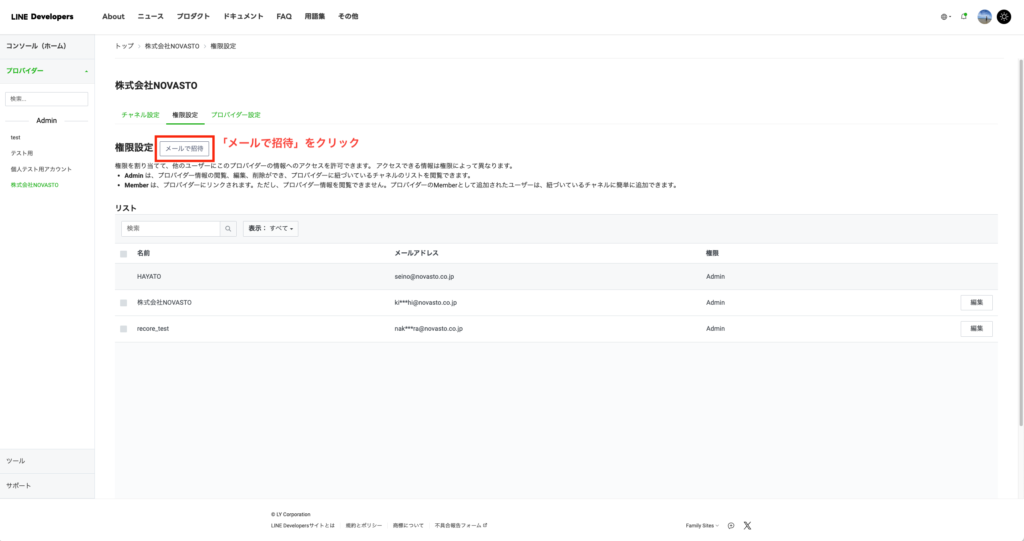Open the FAQ menu item
The width and height of the screenshot is (1024, 541).
284,16
